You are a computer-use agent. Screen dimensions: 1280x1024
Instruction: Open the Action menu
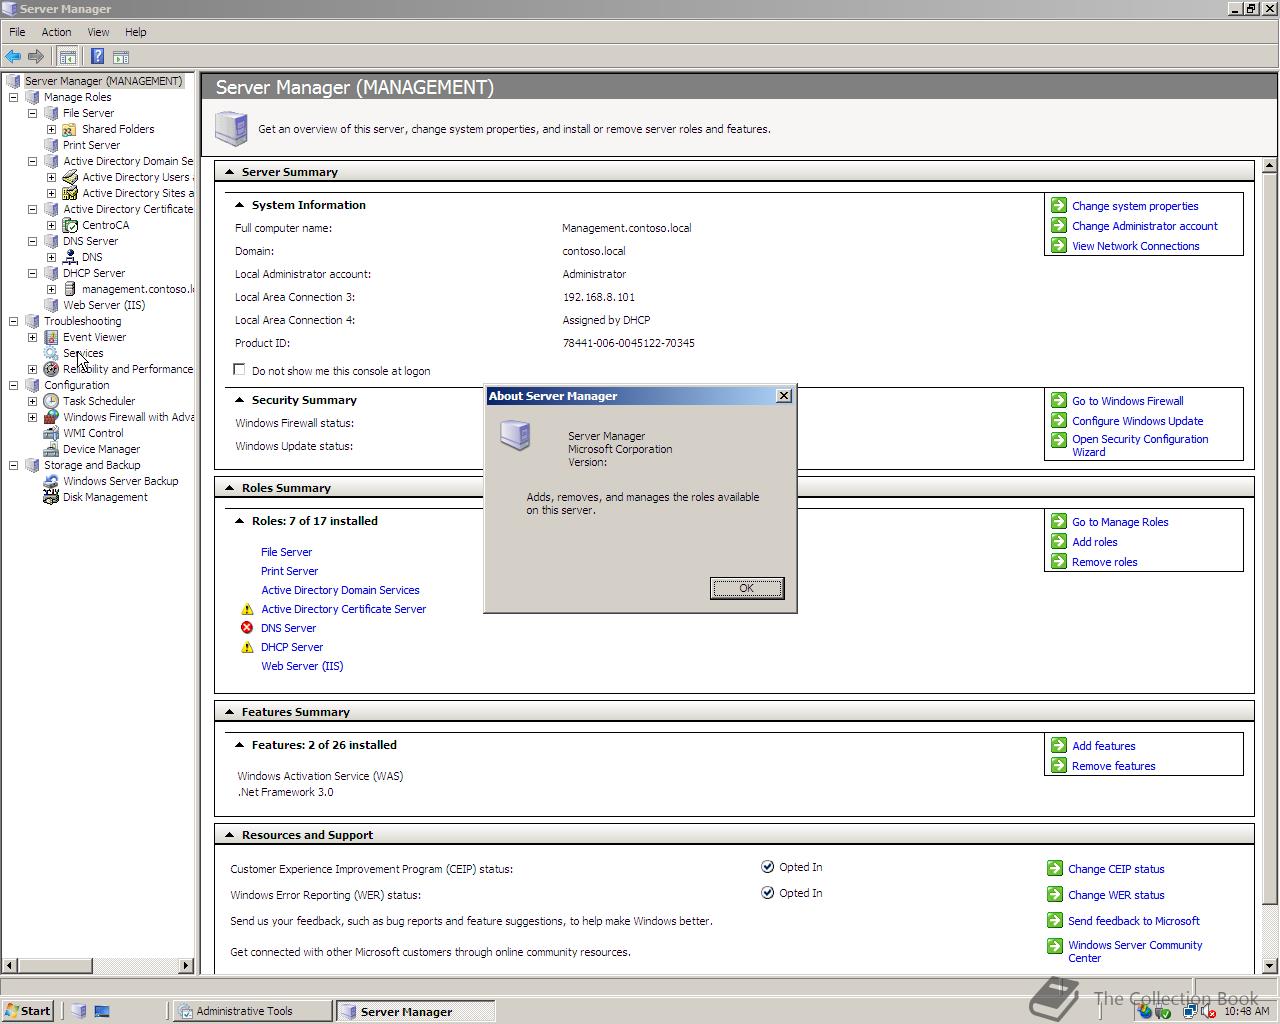pos(56,32)
